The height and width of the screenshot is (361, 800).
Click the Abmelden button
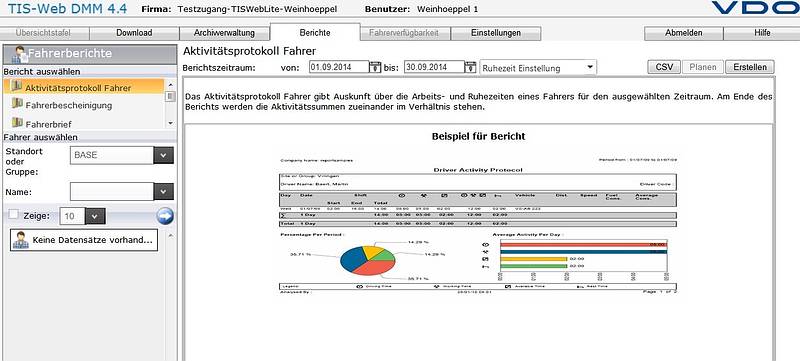tap(684, 33)
